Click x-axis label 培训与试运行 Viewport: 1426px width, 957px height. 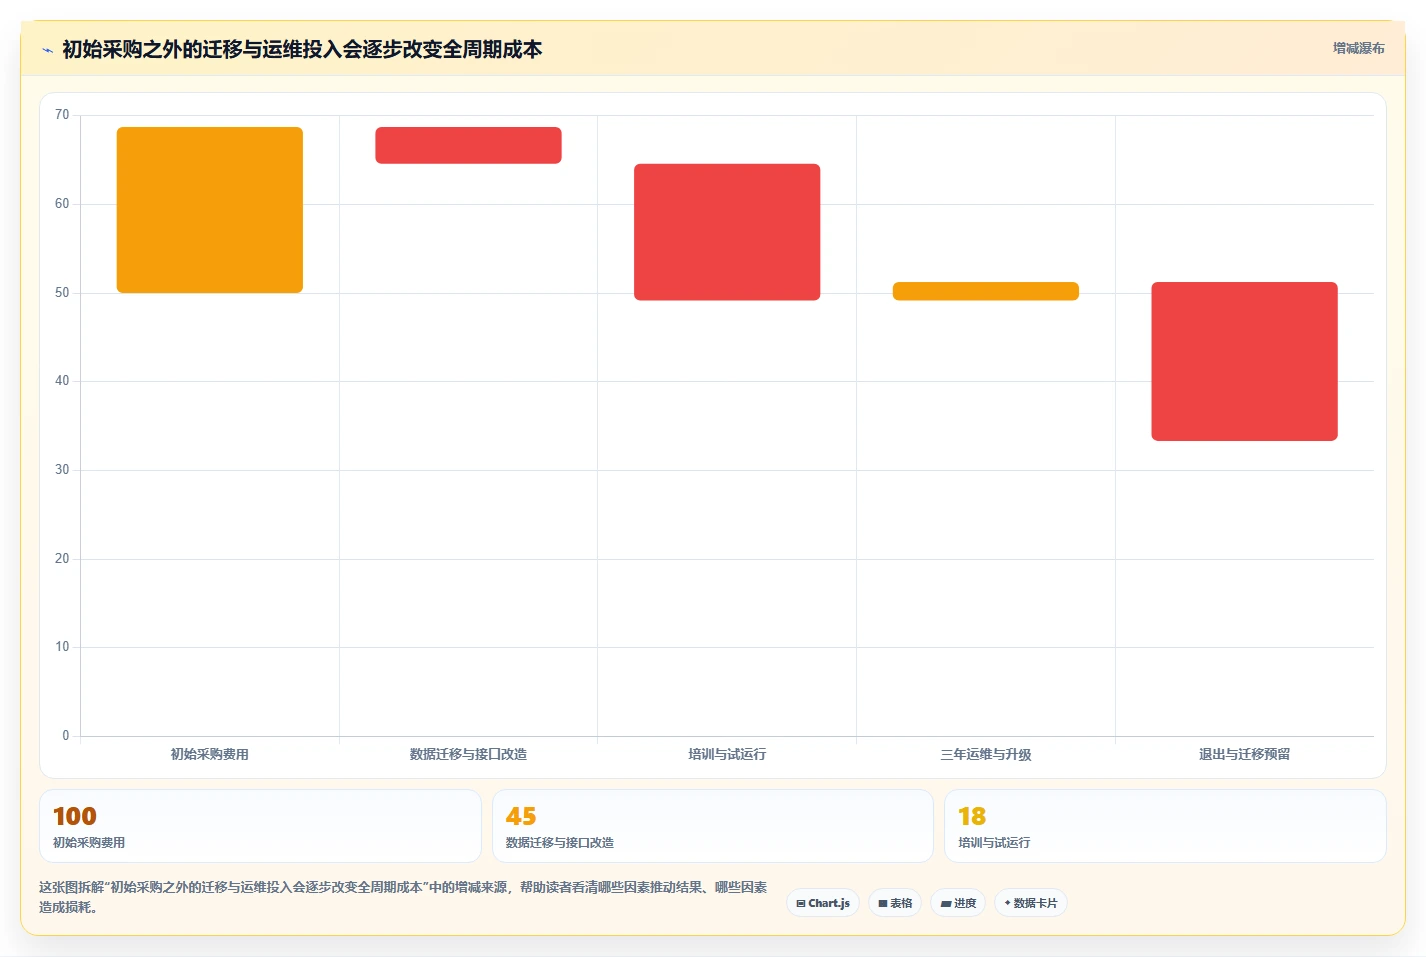click(x=727, y=754)
